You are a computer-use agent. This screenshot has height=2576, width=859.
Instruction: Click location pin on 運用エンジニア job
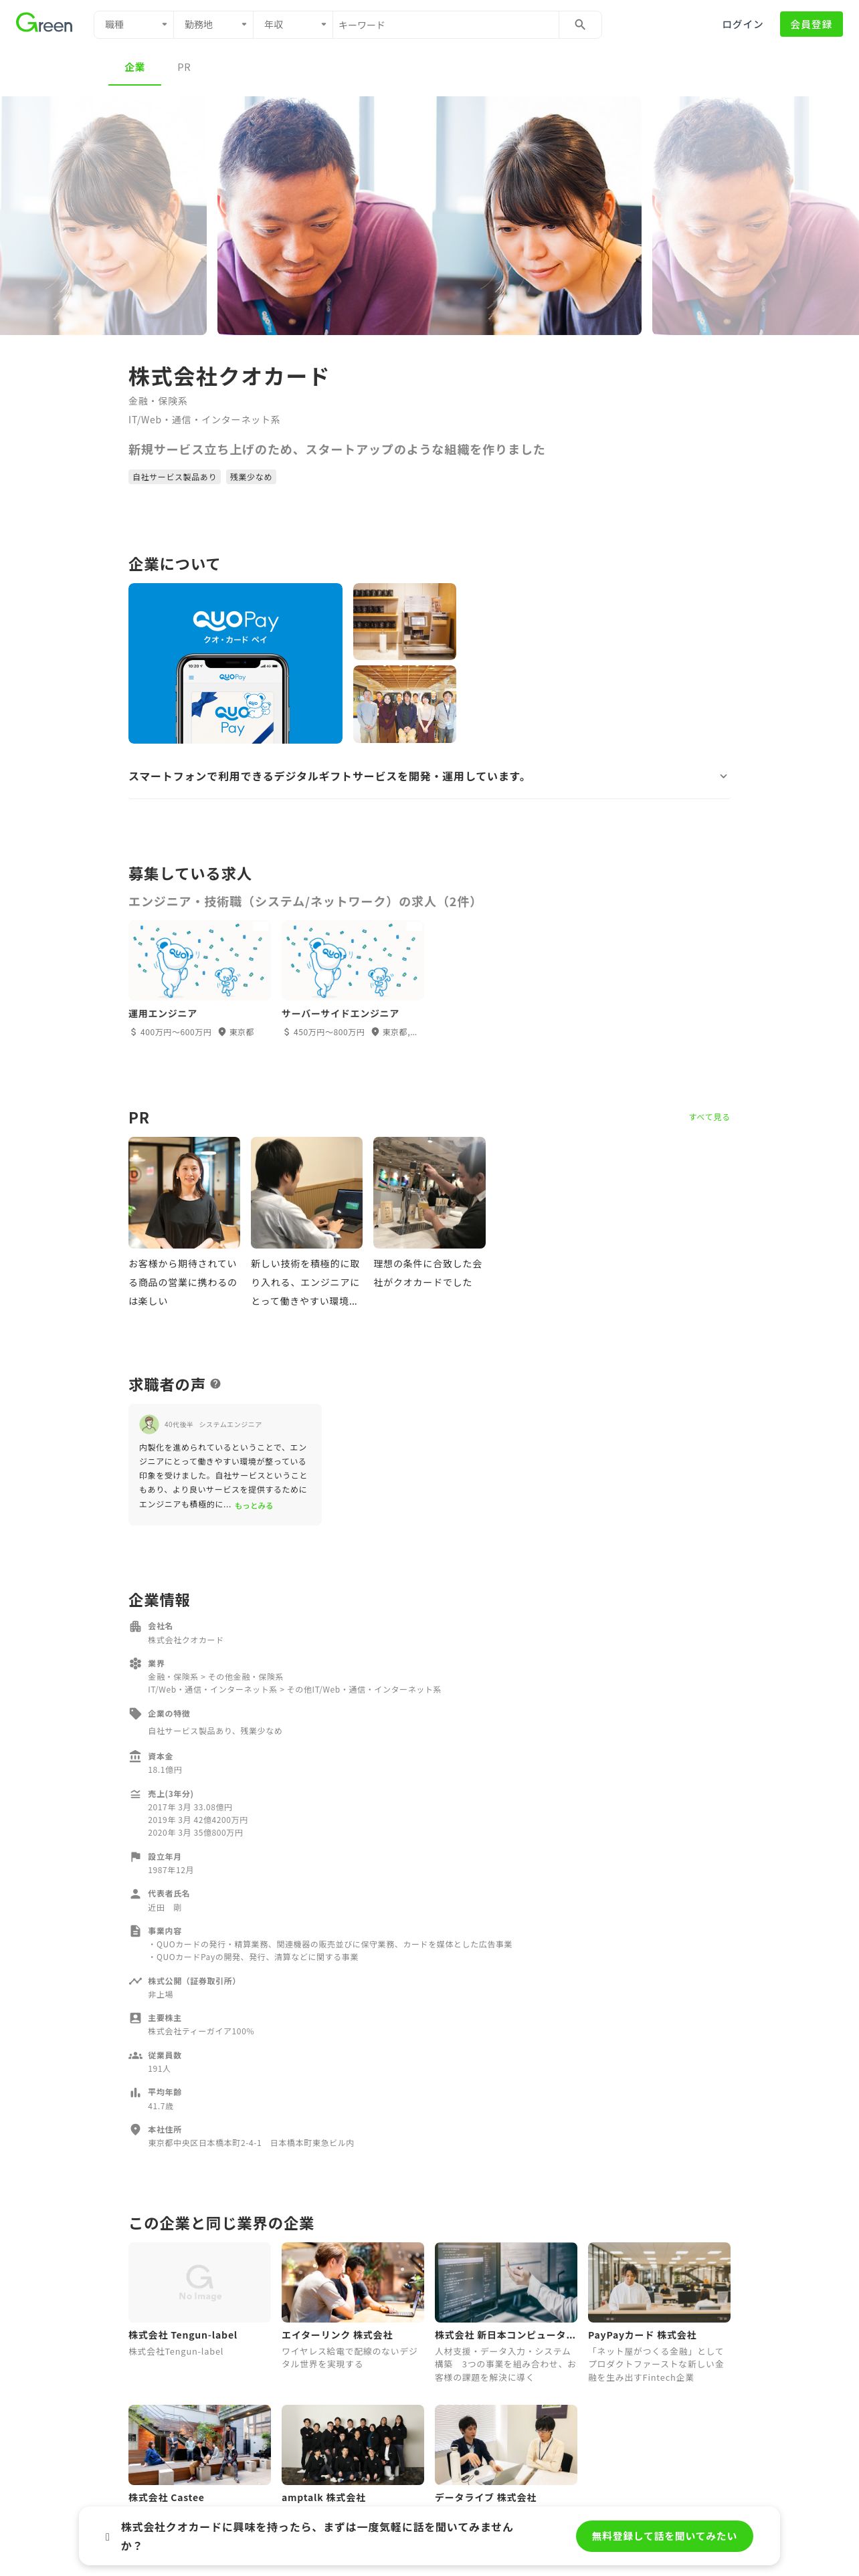click(222, 1032)
